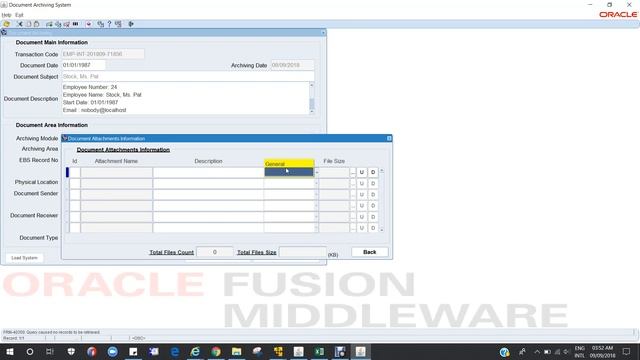Click the U button in second attachment row

tap(362, 184)
